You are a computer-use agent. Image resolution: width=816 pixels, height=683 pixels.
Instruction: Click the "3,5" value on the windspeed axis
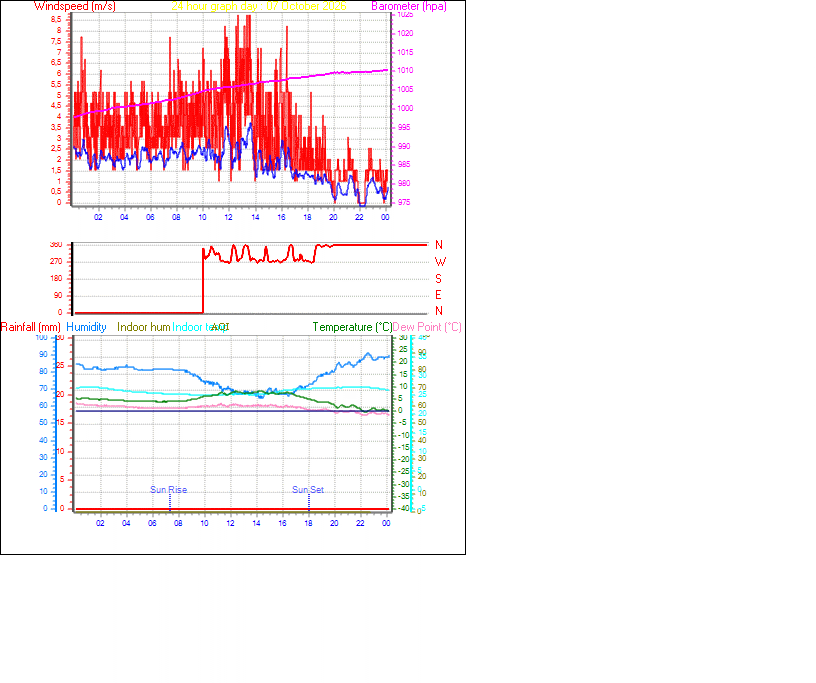[56, 128]
